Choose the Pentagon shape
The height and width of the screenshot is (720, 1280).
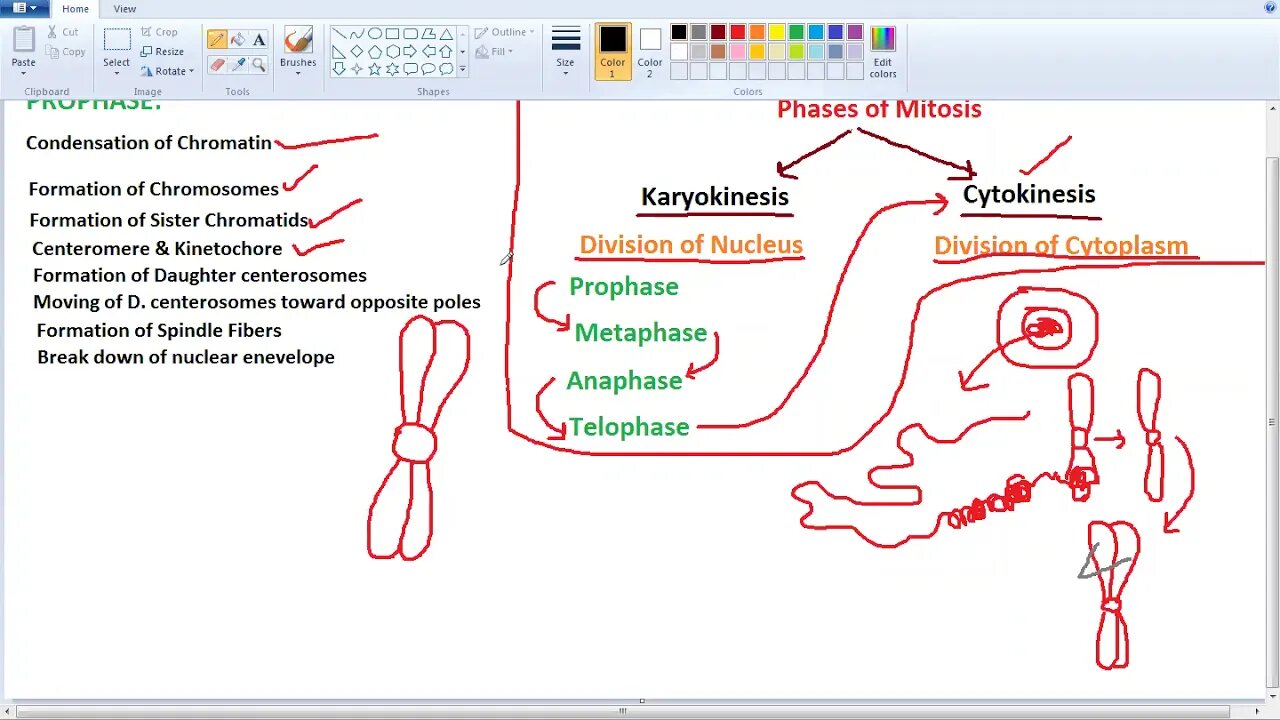[x=375, y=52]
